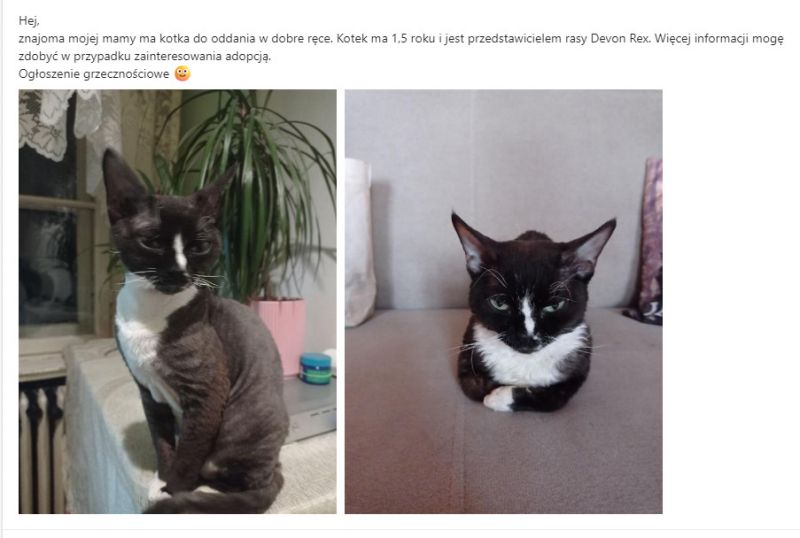This screenshot has height=538, width=800.
Task: Click the pink flower pot in the left photo
Action: (281, 334)
